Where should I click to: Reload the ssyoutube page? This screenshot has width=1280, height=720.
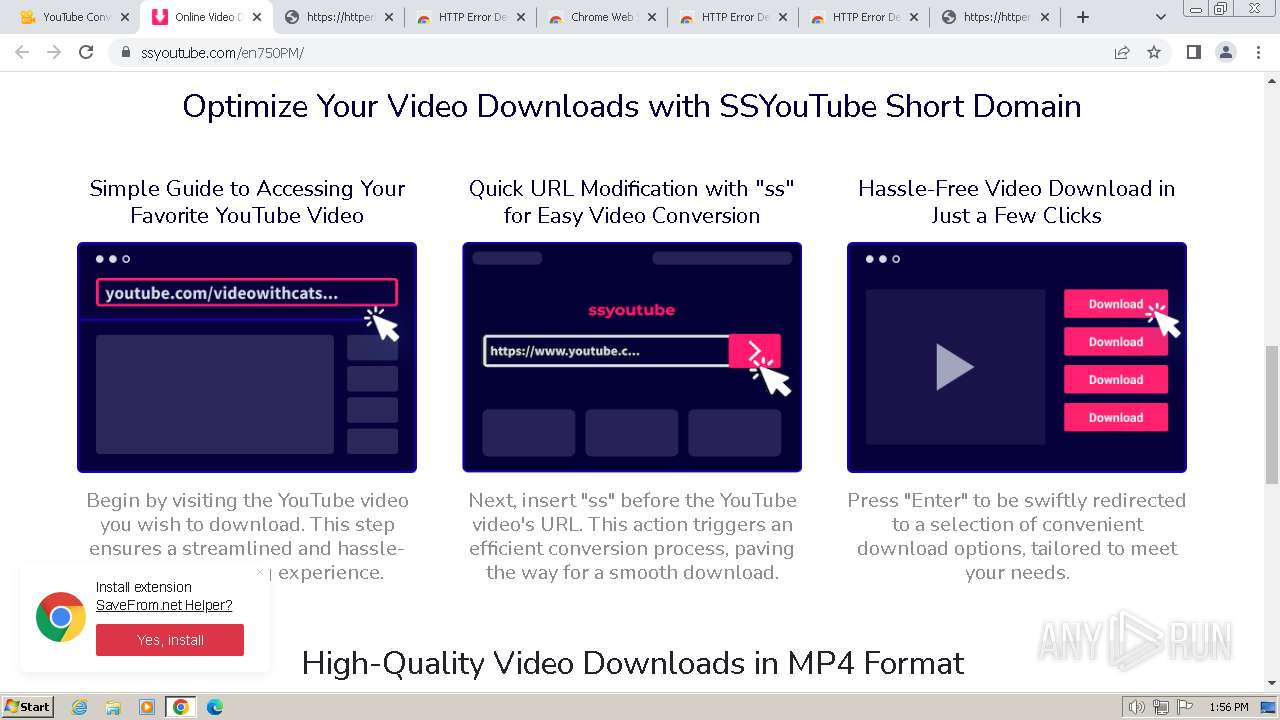(x=86, y=52)
